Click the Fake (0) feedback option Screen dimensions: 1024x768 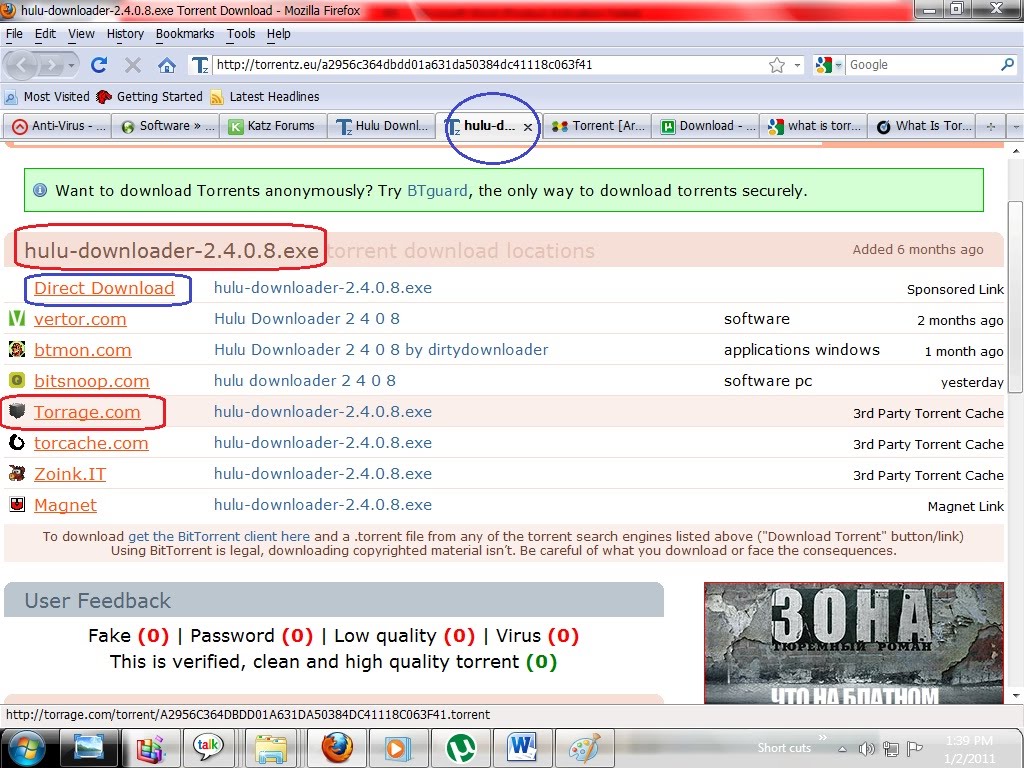click(129, 635)
